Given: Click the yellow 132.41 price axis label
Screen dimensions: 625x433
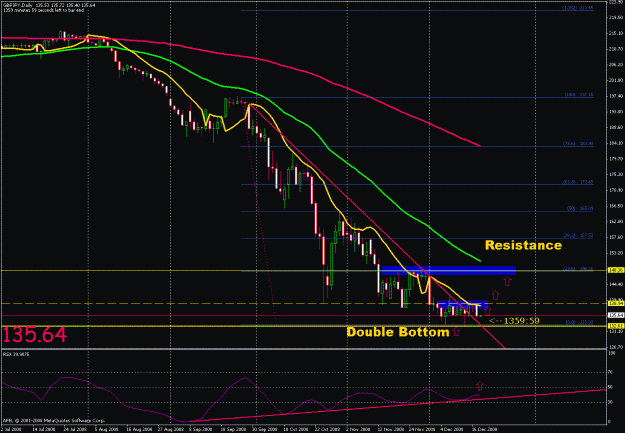Looking at the screenshot, I should (614, 326).
